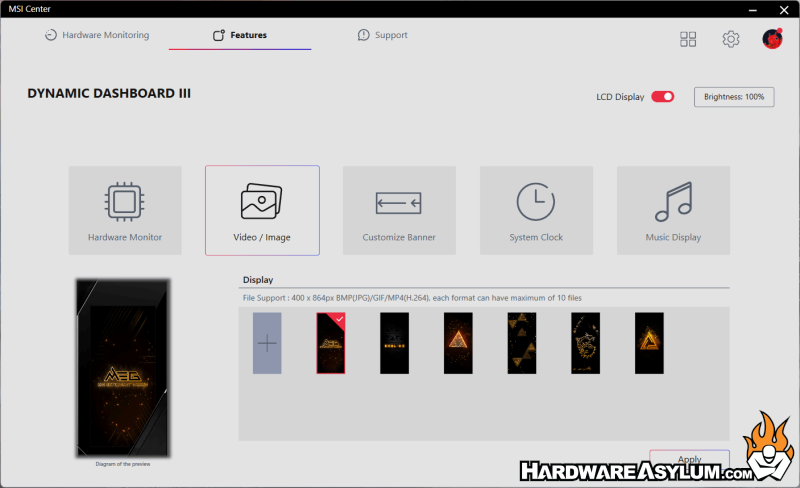
Task: Click the Features tab icon
Action: pyautogui.click(x=219, y=35)
